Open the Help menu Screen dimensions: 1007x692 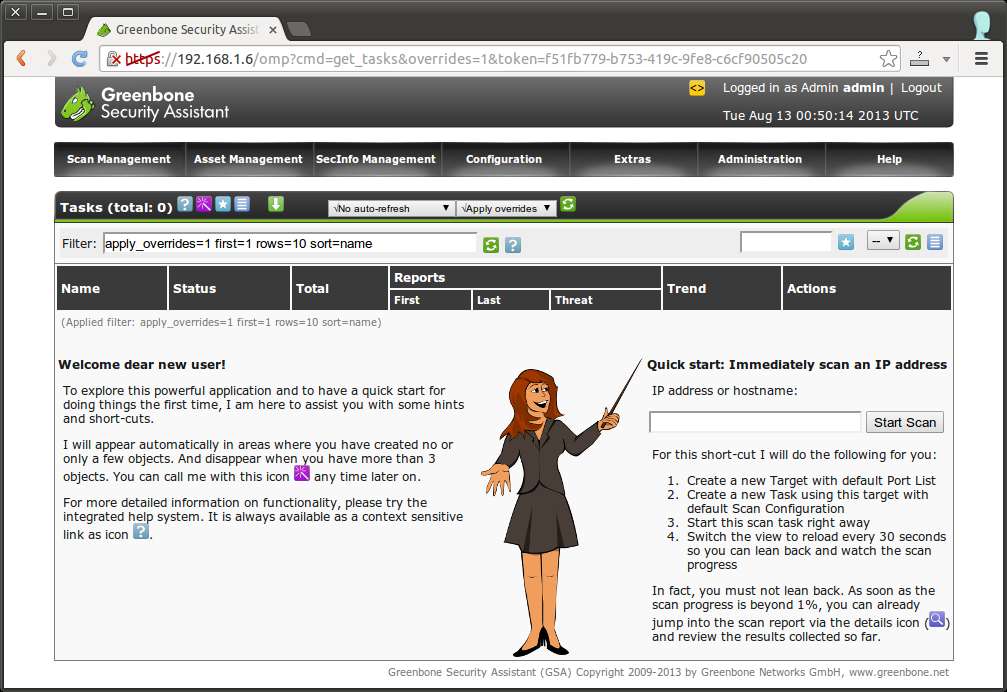[x=889, y=159]
